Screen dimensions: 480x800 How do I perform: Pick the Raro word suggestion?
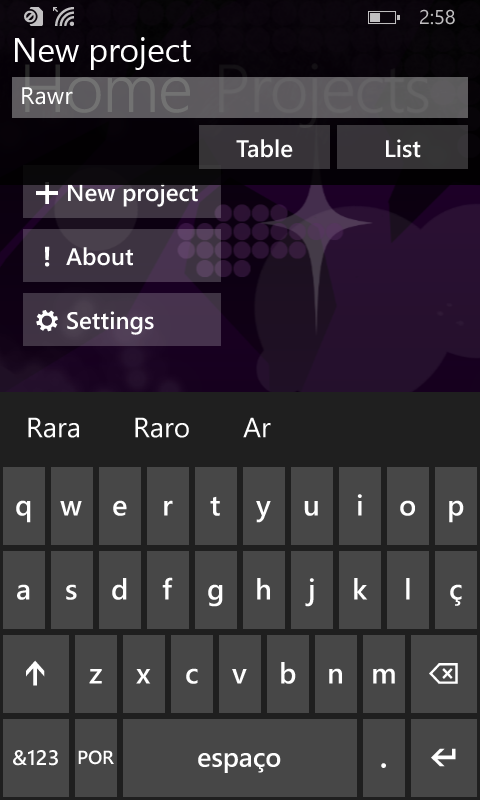pyautogui.click(x=161, y=428)
